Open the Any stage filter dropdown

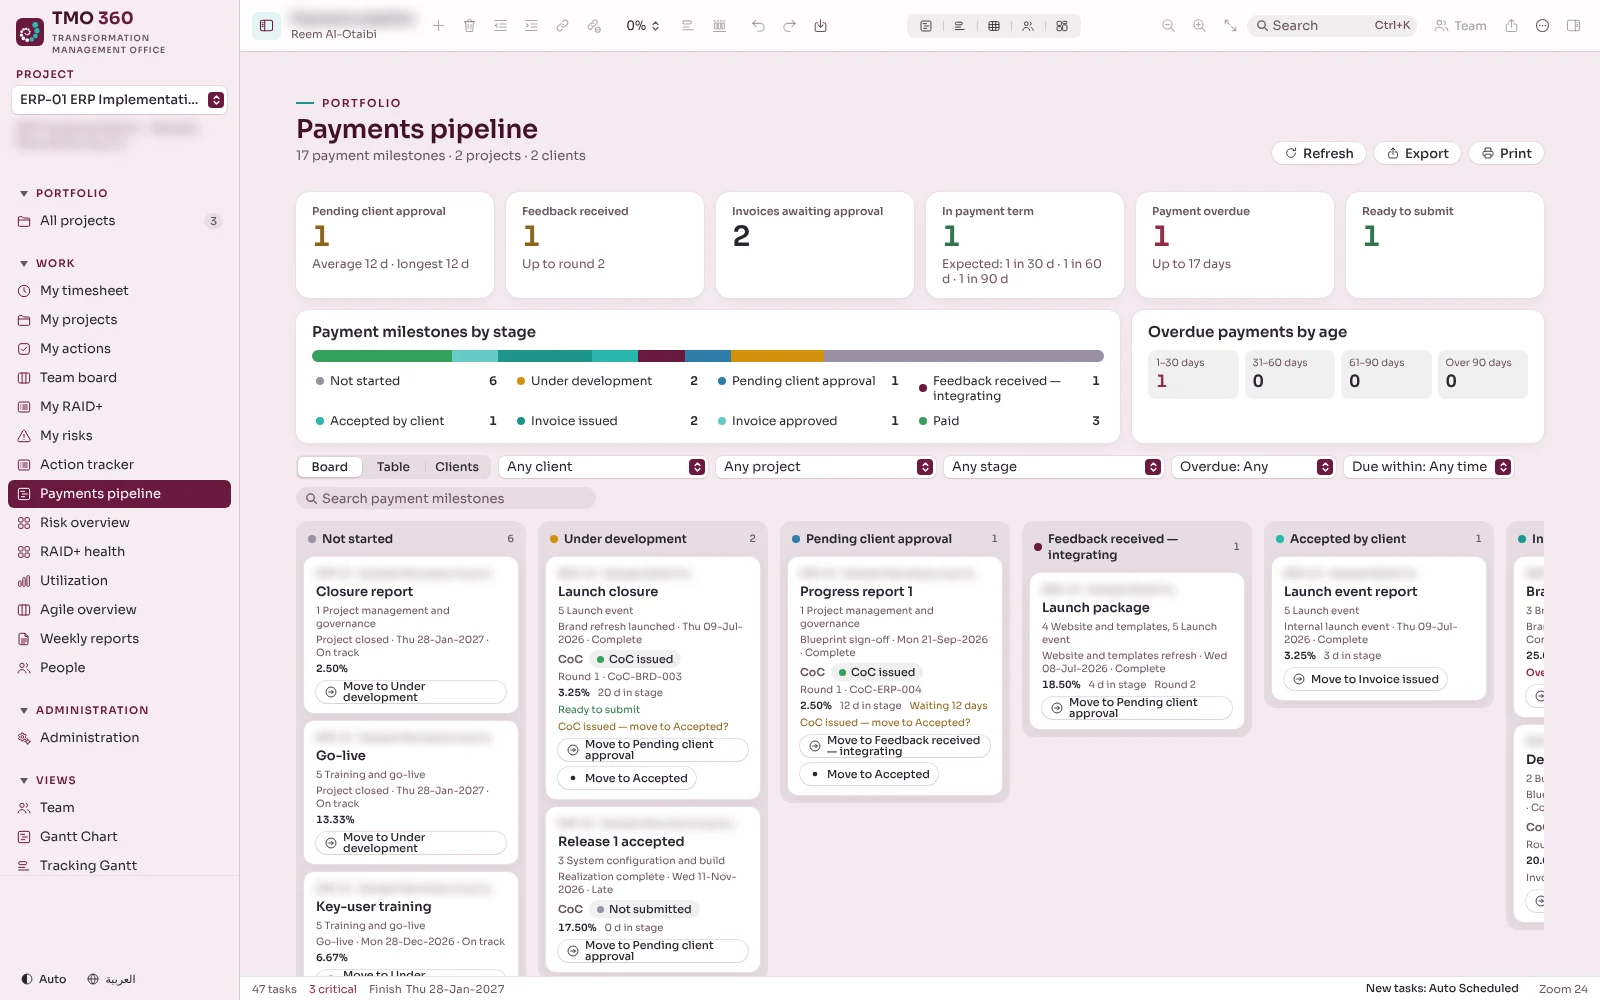tap(1054, 467)
